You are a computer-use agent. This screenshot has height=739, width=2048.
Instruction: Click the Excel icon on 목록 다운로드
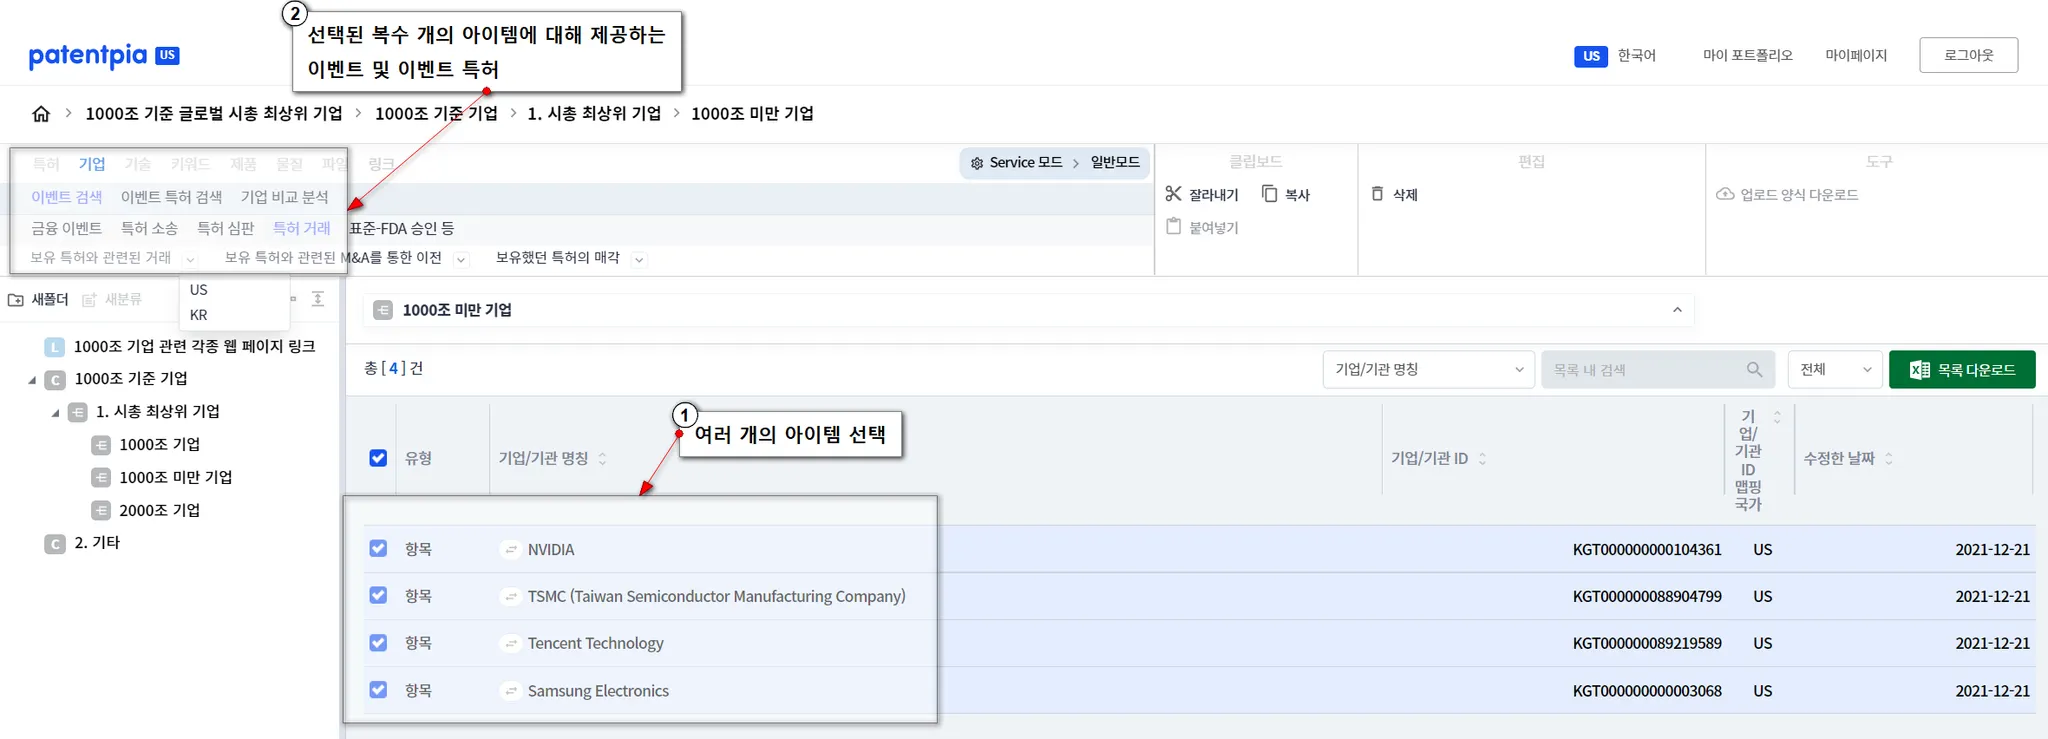pyautogui.click(x=1919, y=370)
